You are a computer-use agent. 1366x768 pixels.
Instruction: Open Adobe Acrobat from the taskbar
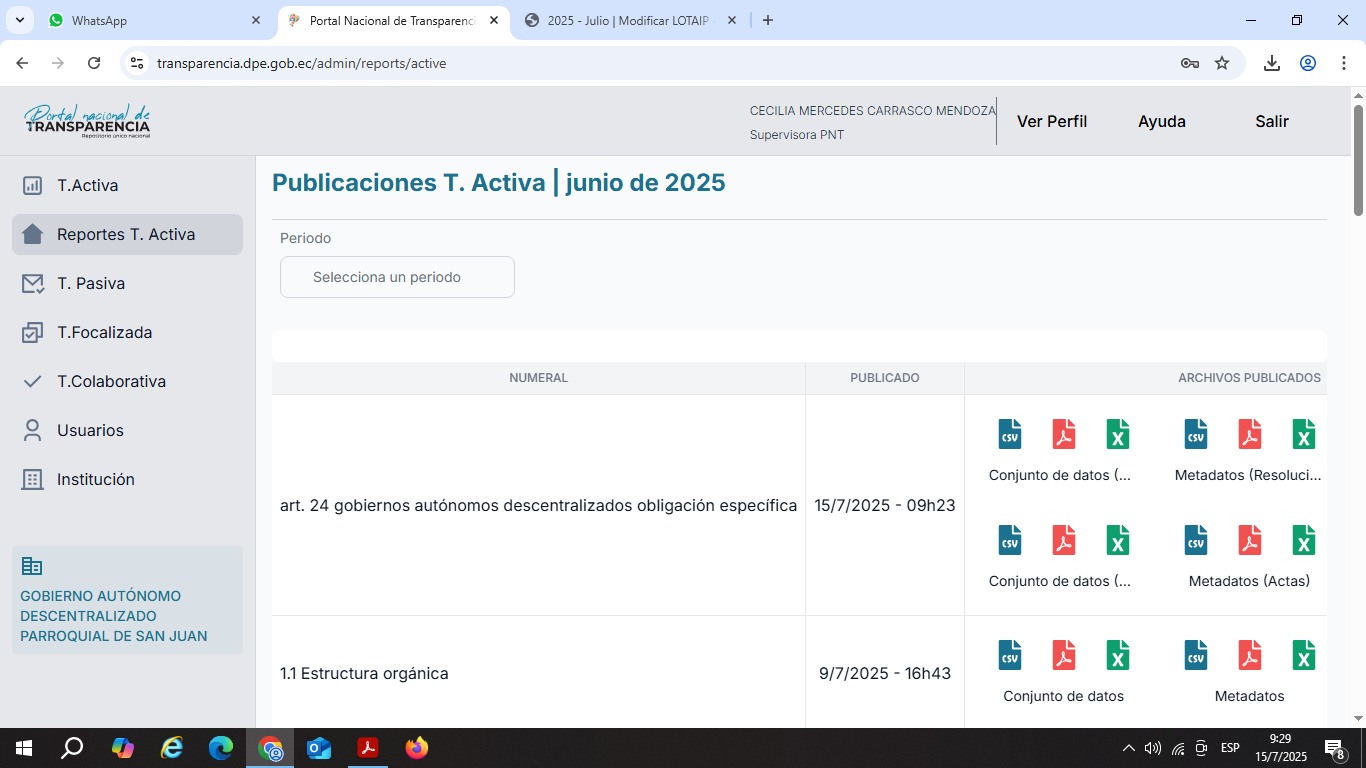click(x=368, y=748)
